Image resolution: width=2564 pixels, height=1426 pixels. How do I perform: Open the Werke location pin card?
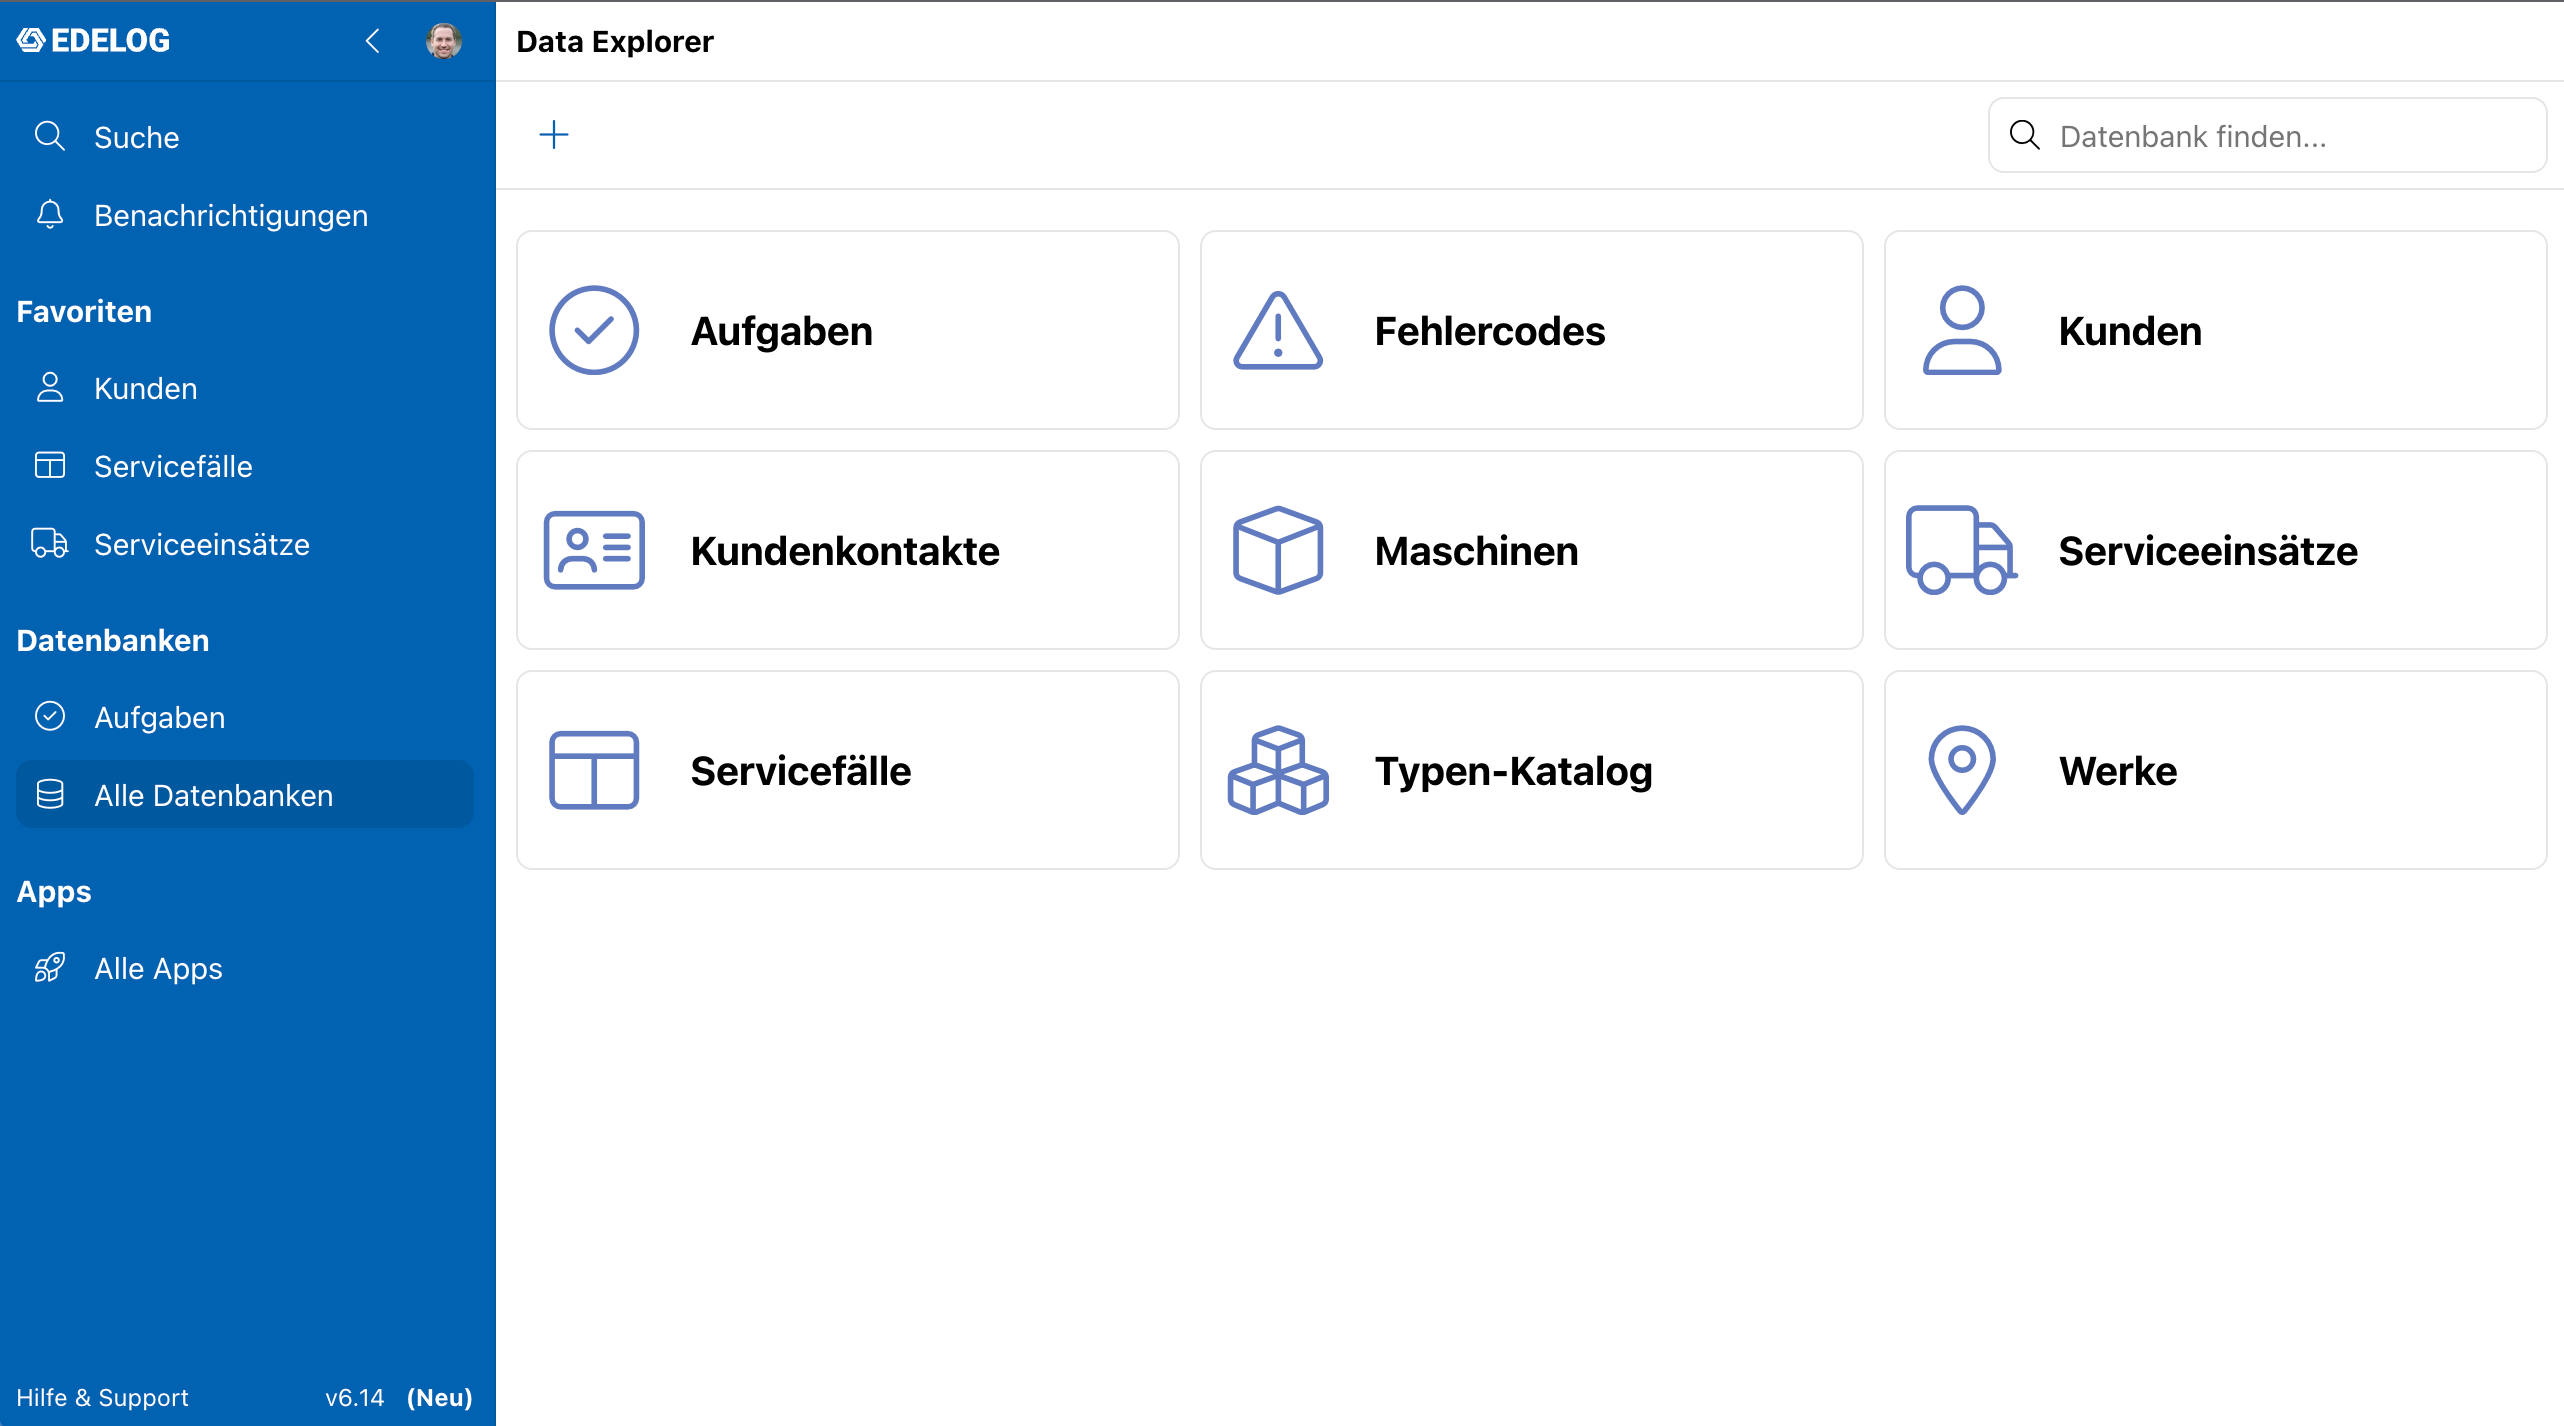click(2215, 770)
